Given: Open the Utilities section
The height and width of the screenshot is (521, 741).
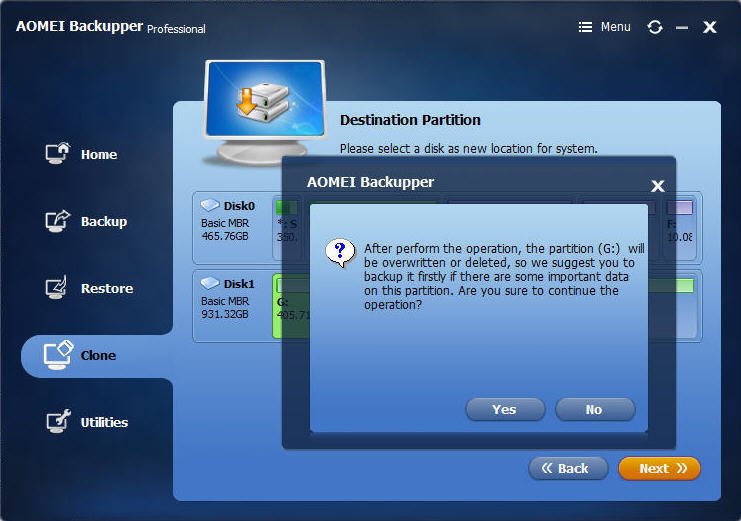Looking at the screenshot, I should [x=104, y=422].
